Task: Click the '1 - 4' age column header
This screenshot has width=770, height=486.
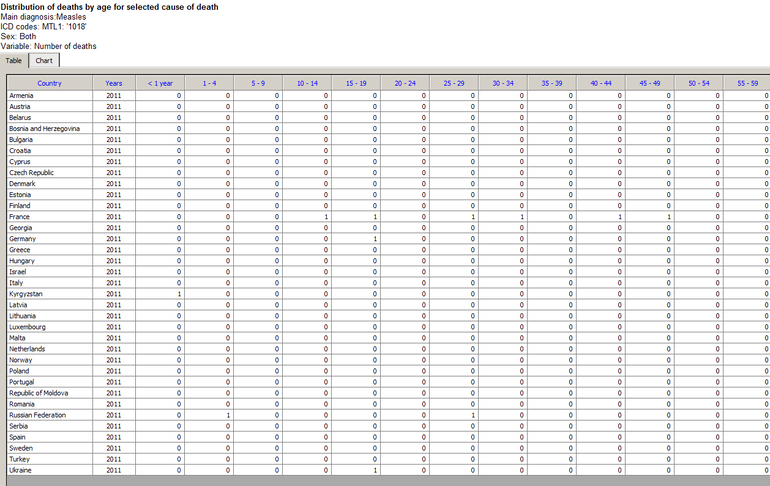Action: coord(209,83)
